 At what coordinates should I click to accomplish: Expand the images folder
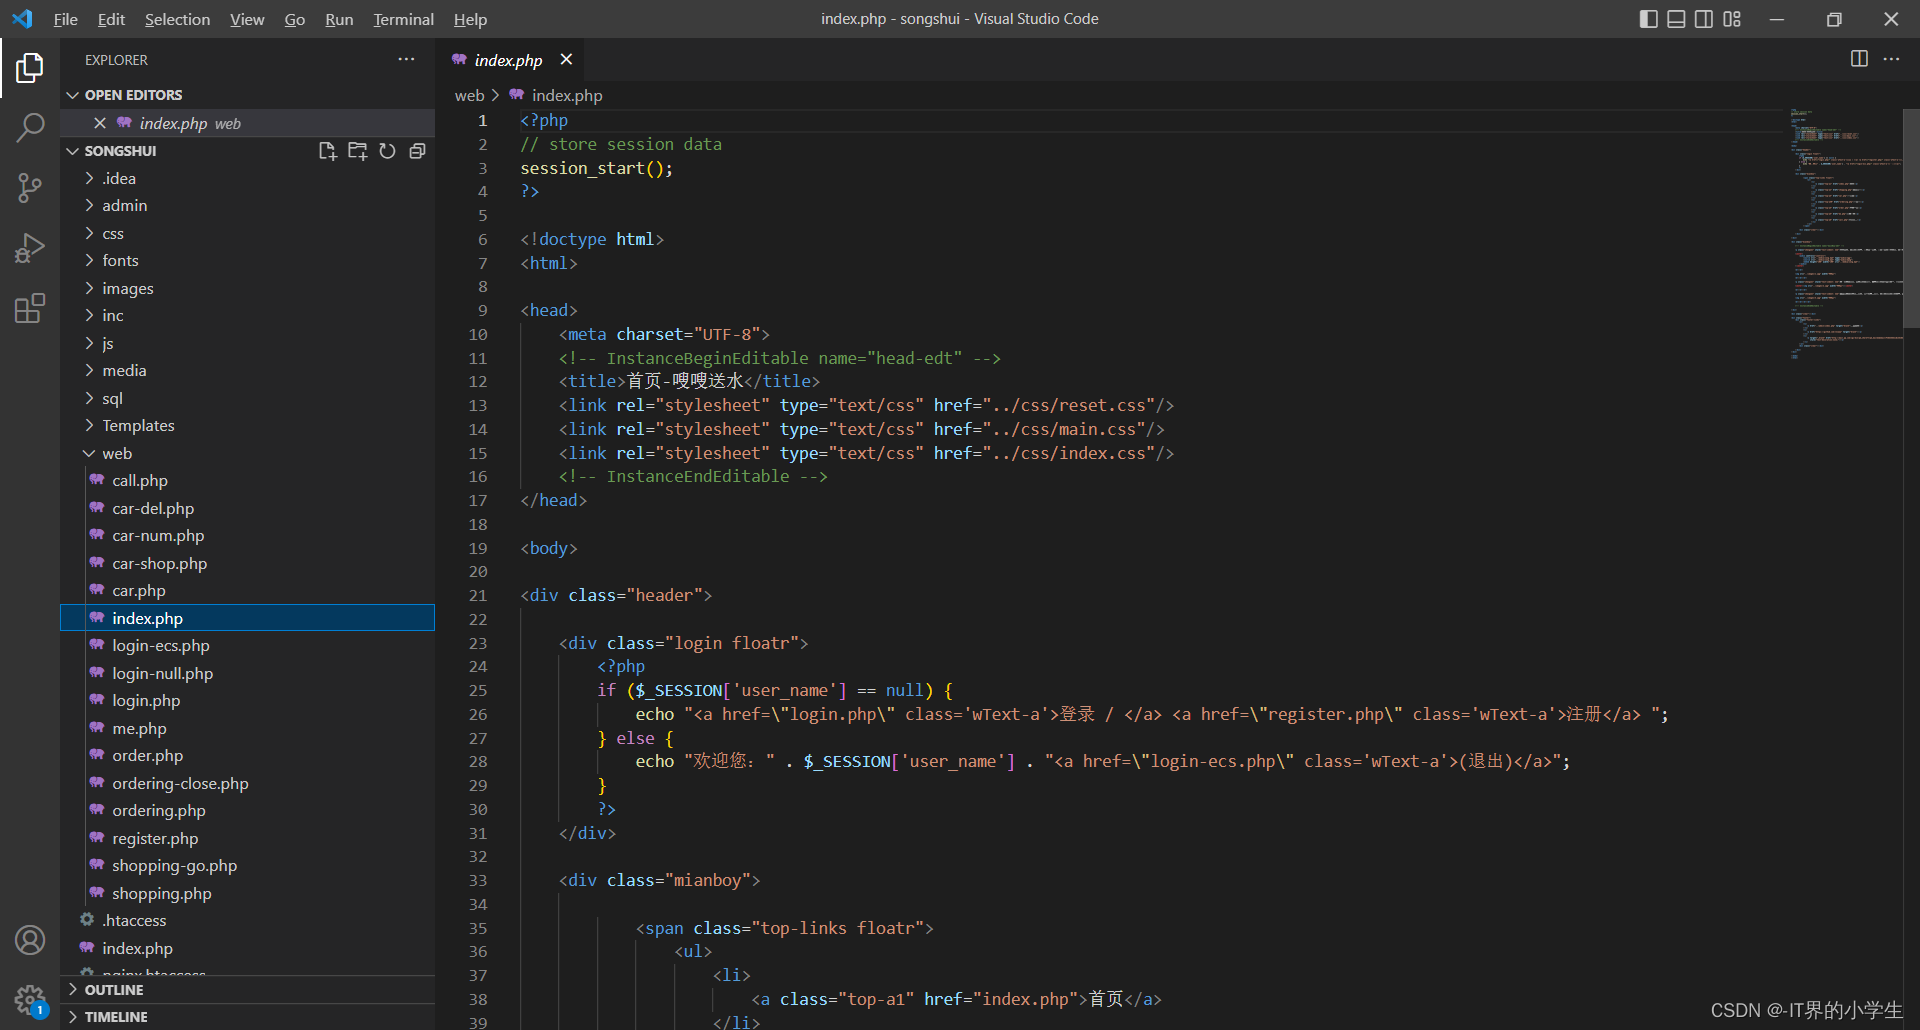247,288
